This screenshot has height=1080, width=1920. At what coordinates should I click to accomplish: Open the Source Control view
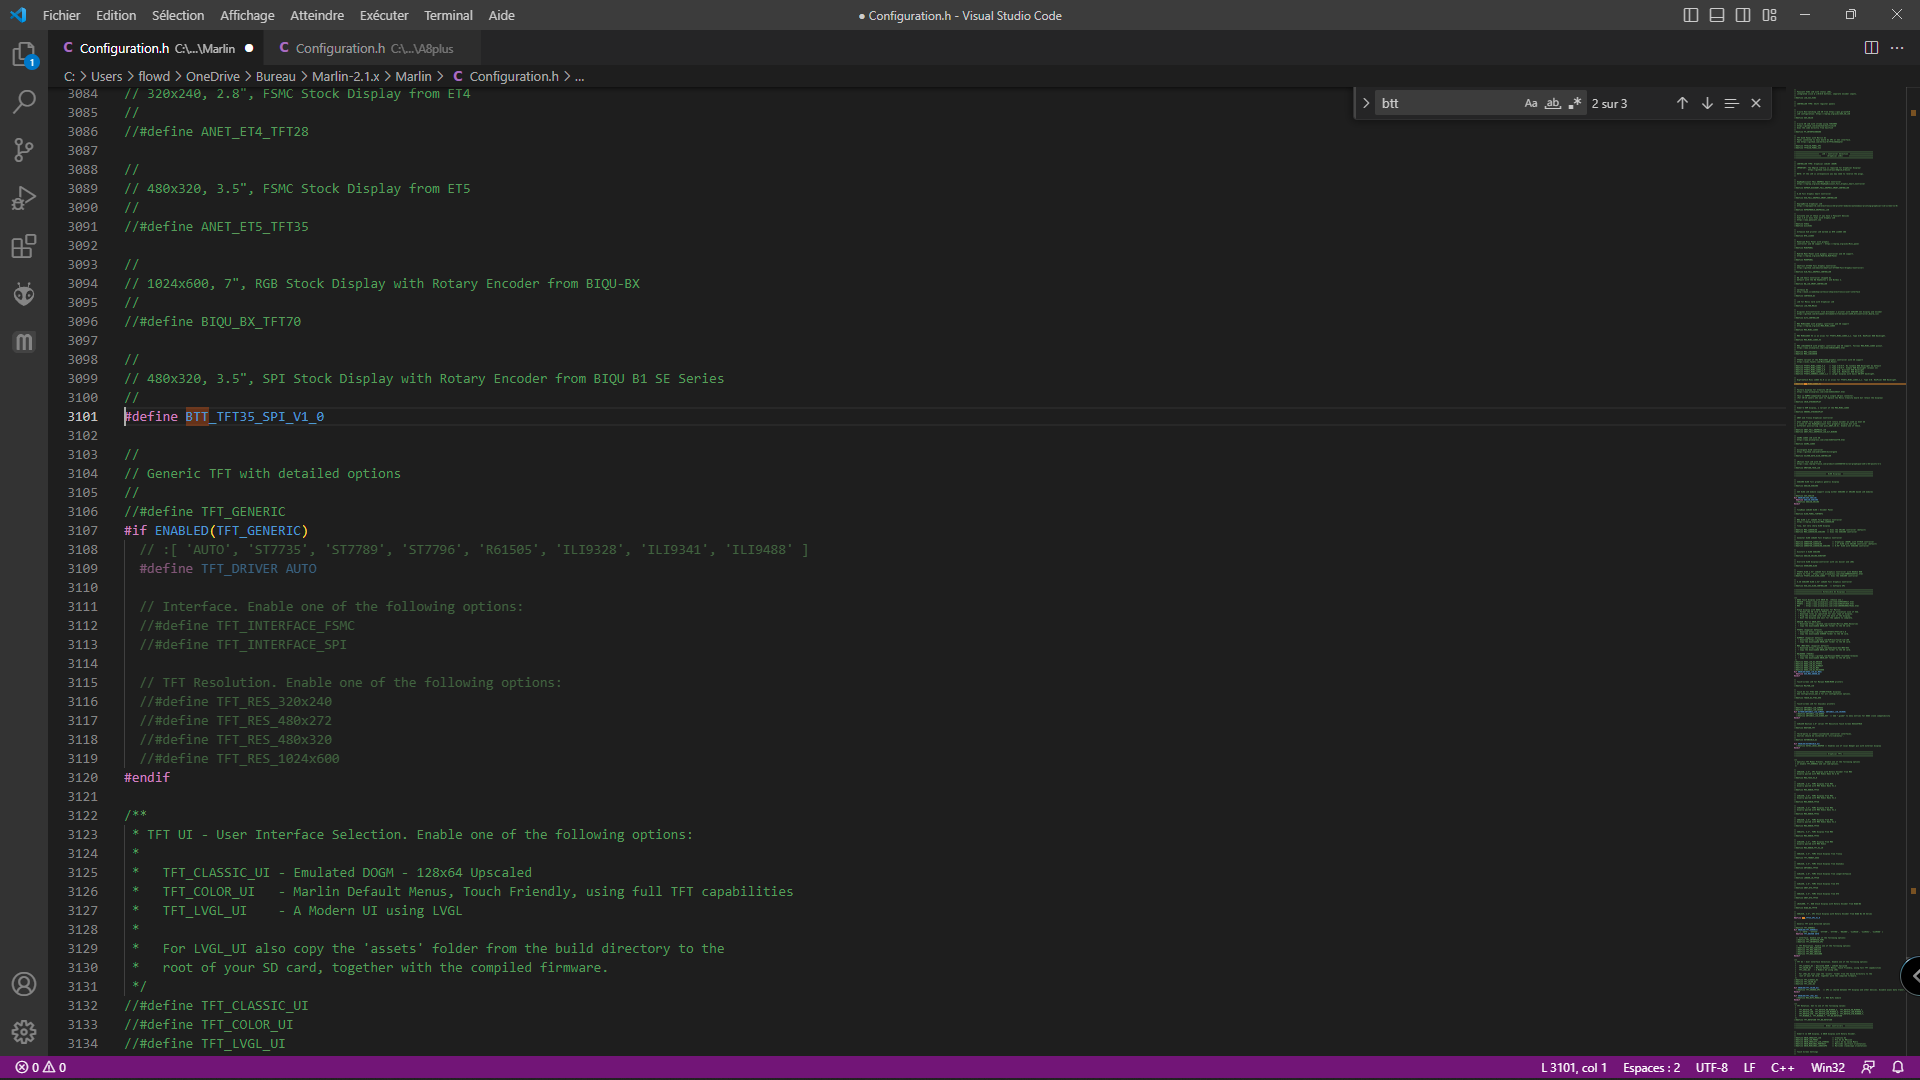24,150
